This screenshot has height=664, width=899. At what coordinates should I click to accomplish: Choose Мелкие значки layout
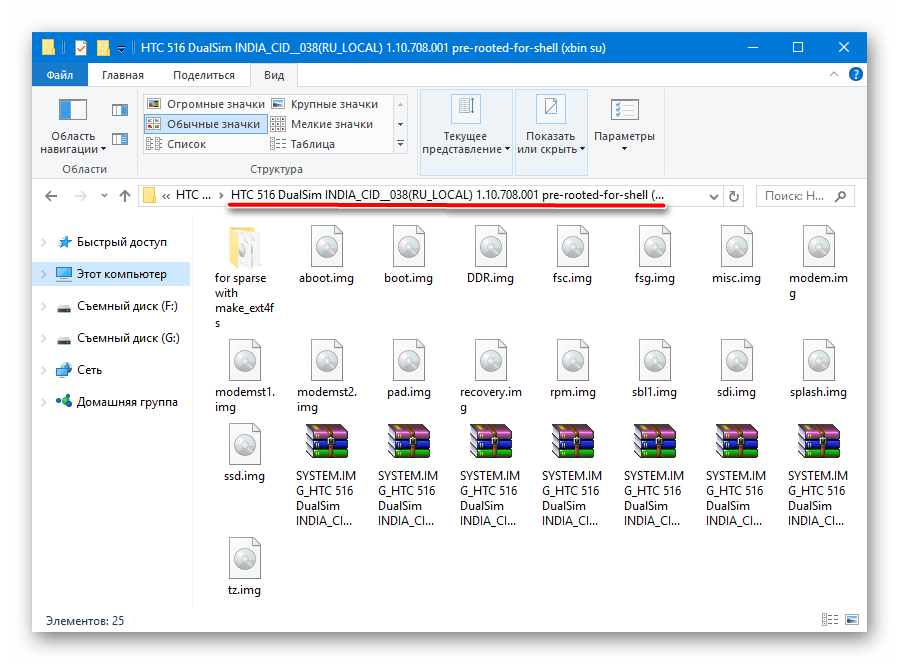tap(322, 124)
